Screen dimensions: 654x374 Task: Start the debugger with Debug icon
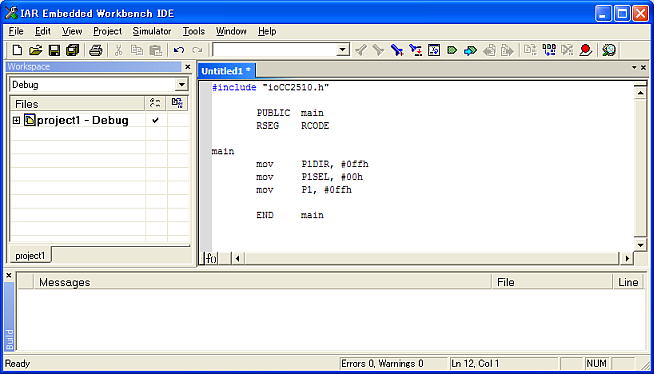tap(609, 50)
